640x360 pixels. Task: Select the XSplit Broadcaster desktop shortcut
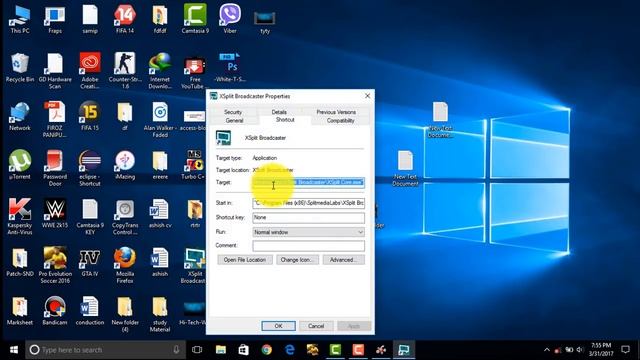click(193, 265)
